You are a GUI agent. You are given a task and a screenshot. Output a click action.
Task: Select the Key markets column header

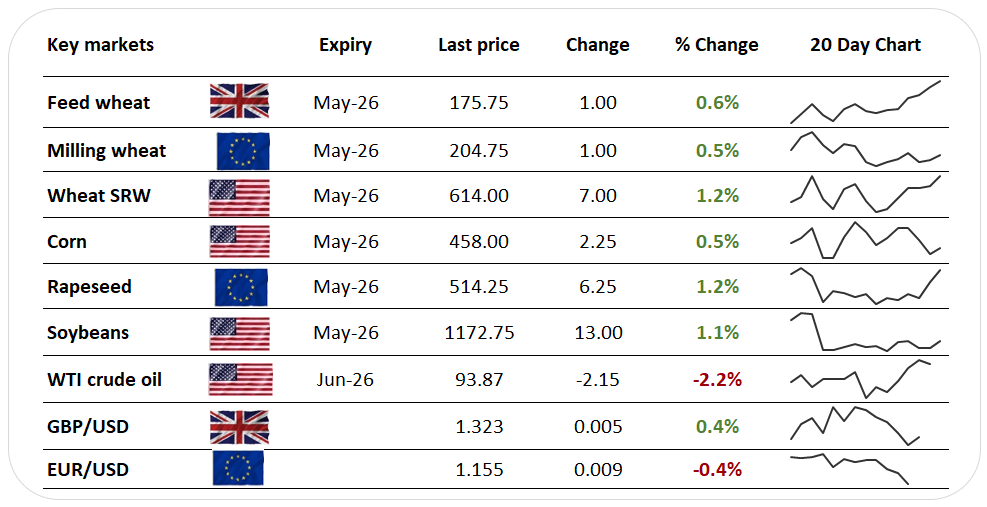click(100, 45)
